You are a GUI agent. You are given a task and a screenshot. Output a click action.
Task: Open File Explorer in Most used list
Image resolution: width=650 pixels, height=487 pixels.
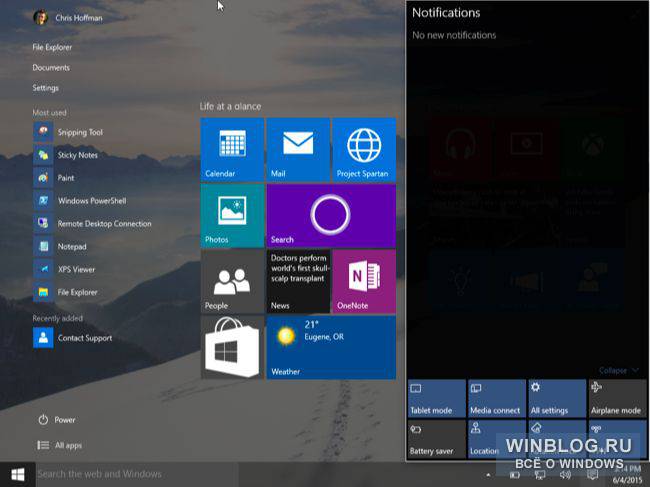point(65,292)
